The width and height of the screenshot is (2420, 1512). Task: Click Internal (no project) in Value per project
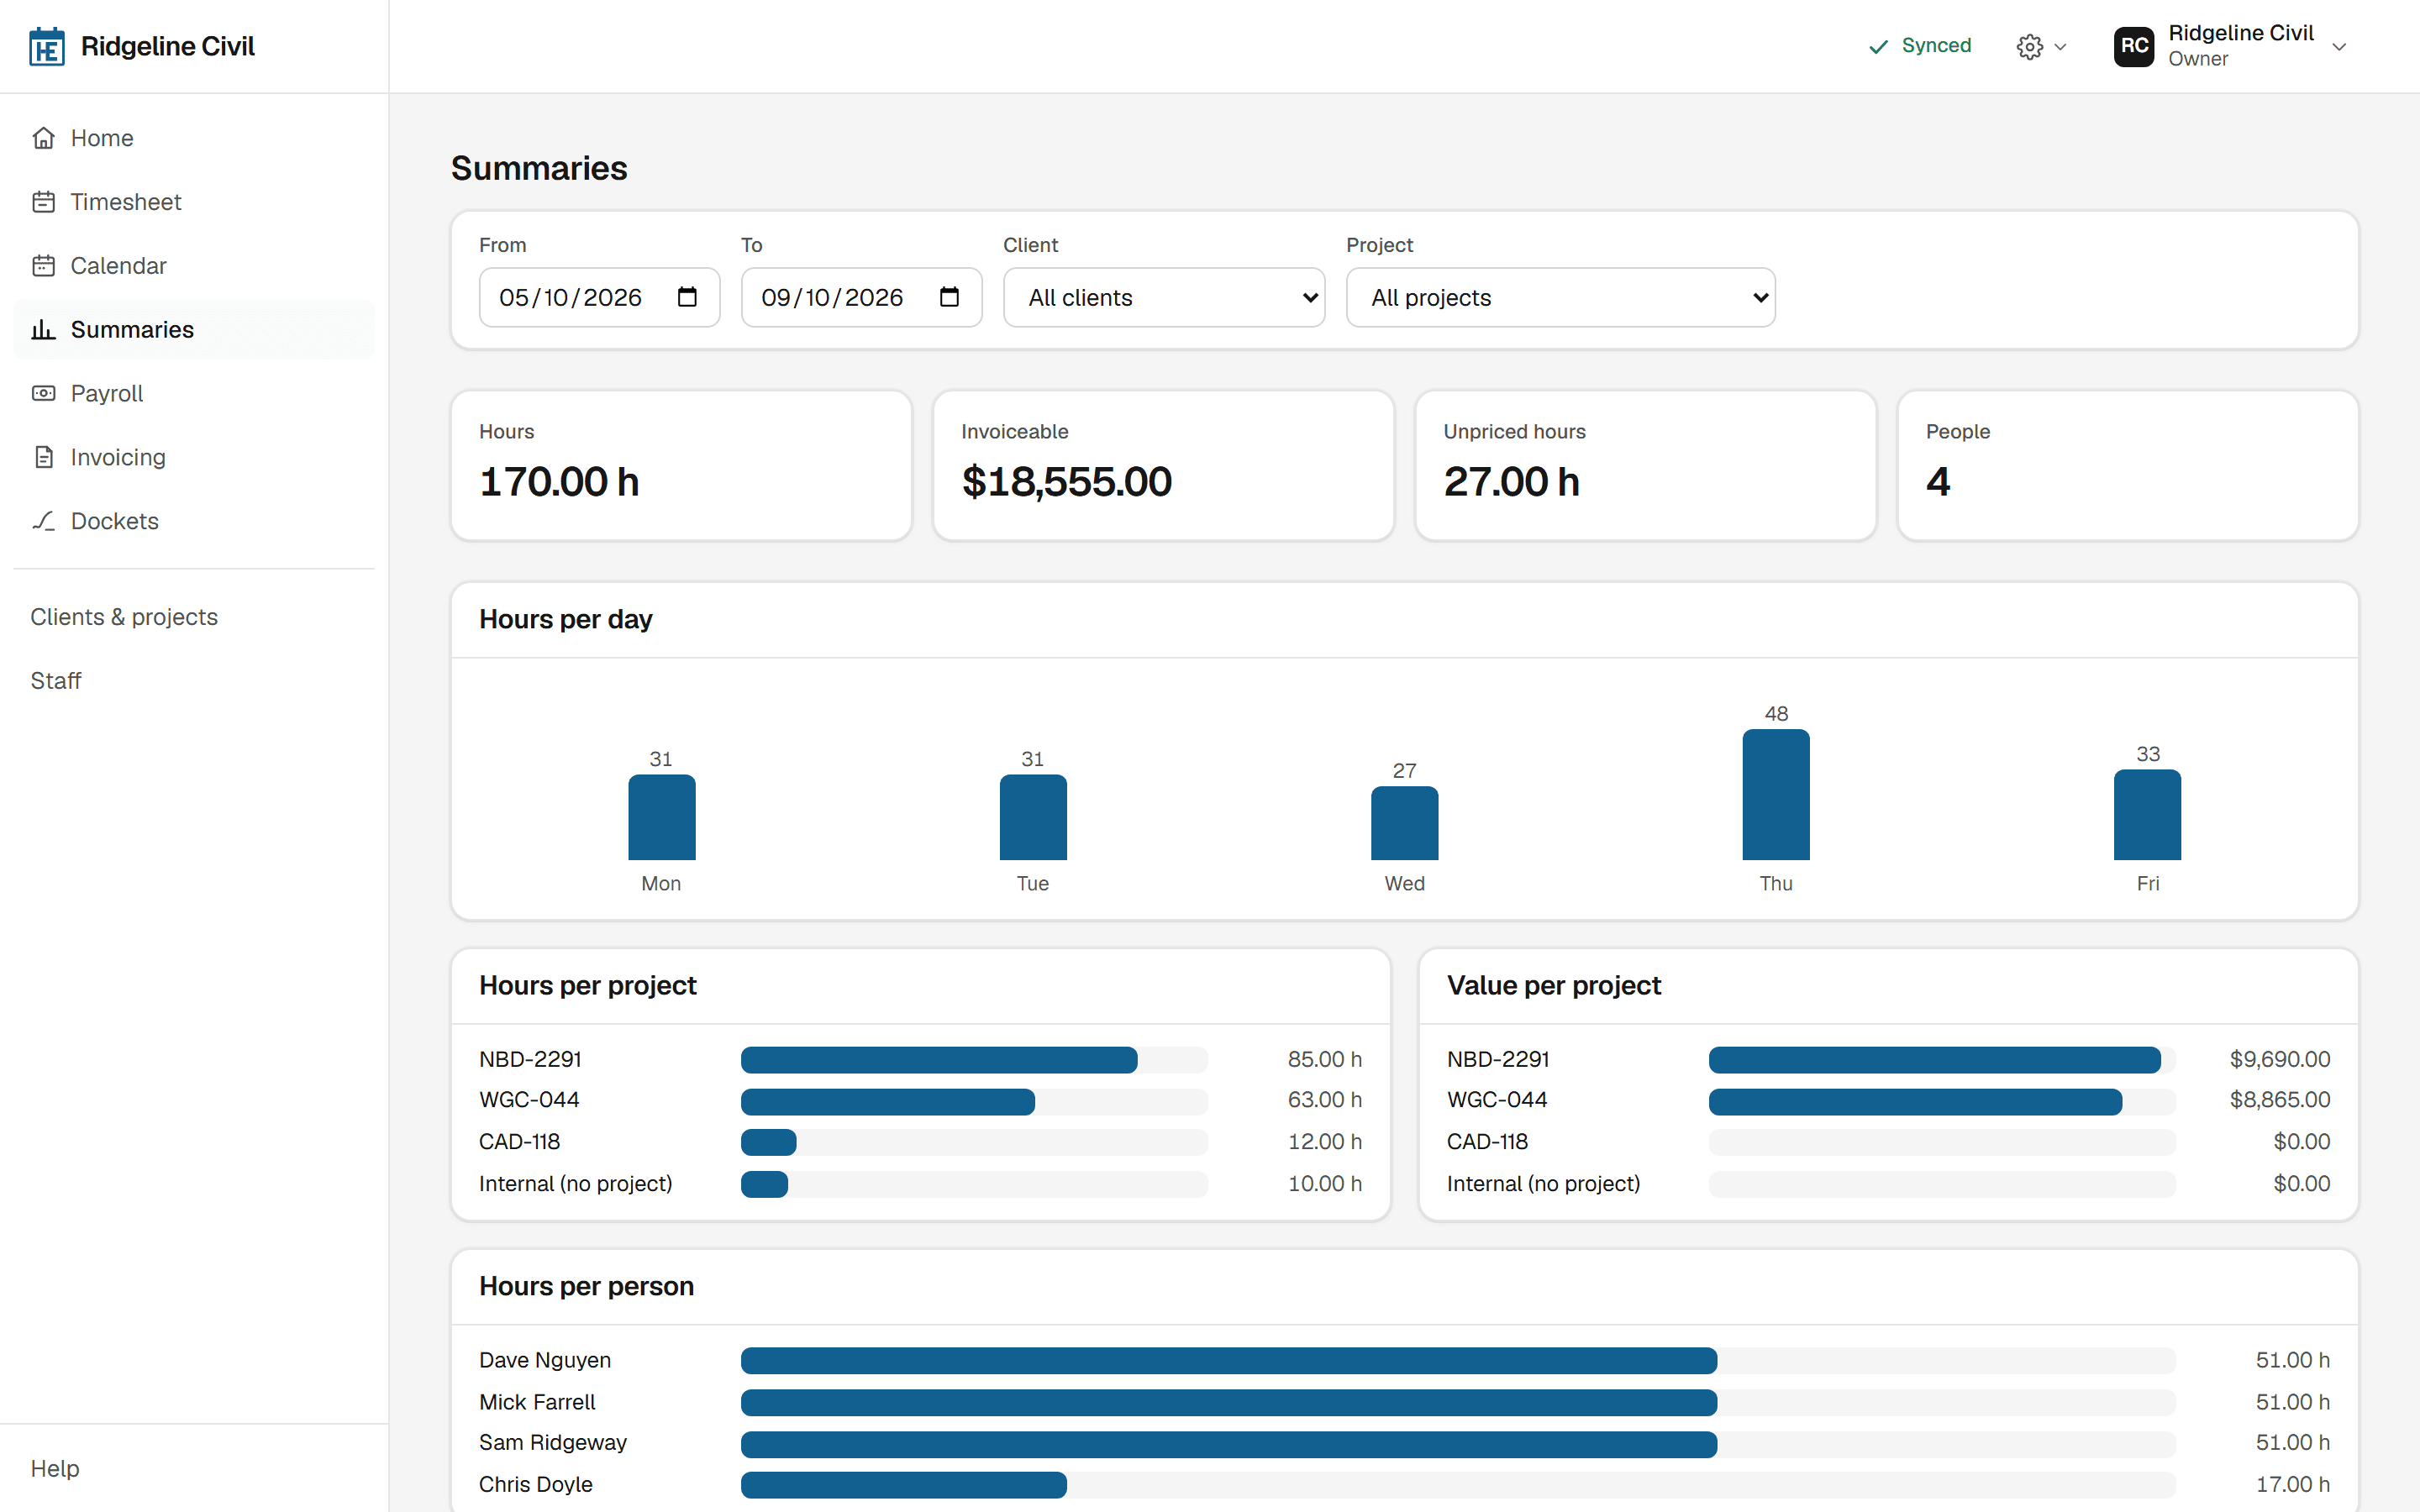point(1543,1184)
